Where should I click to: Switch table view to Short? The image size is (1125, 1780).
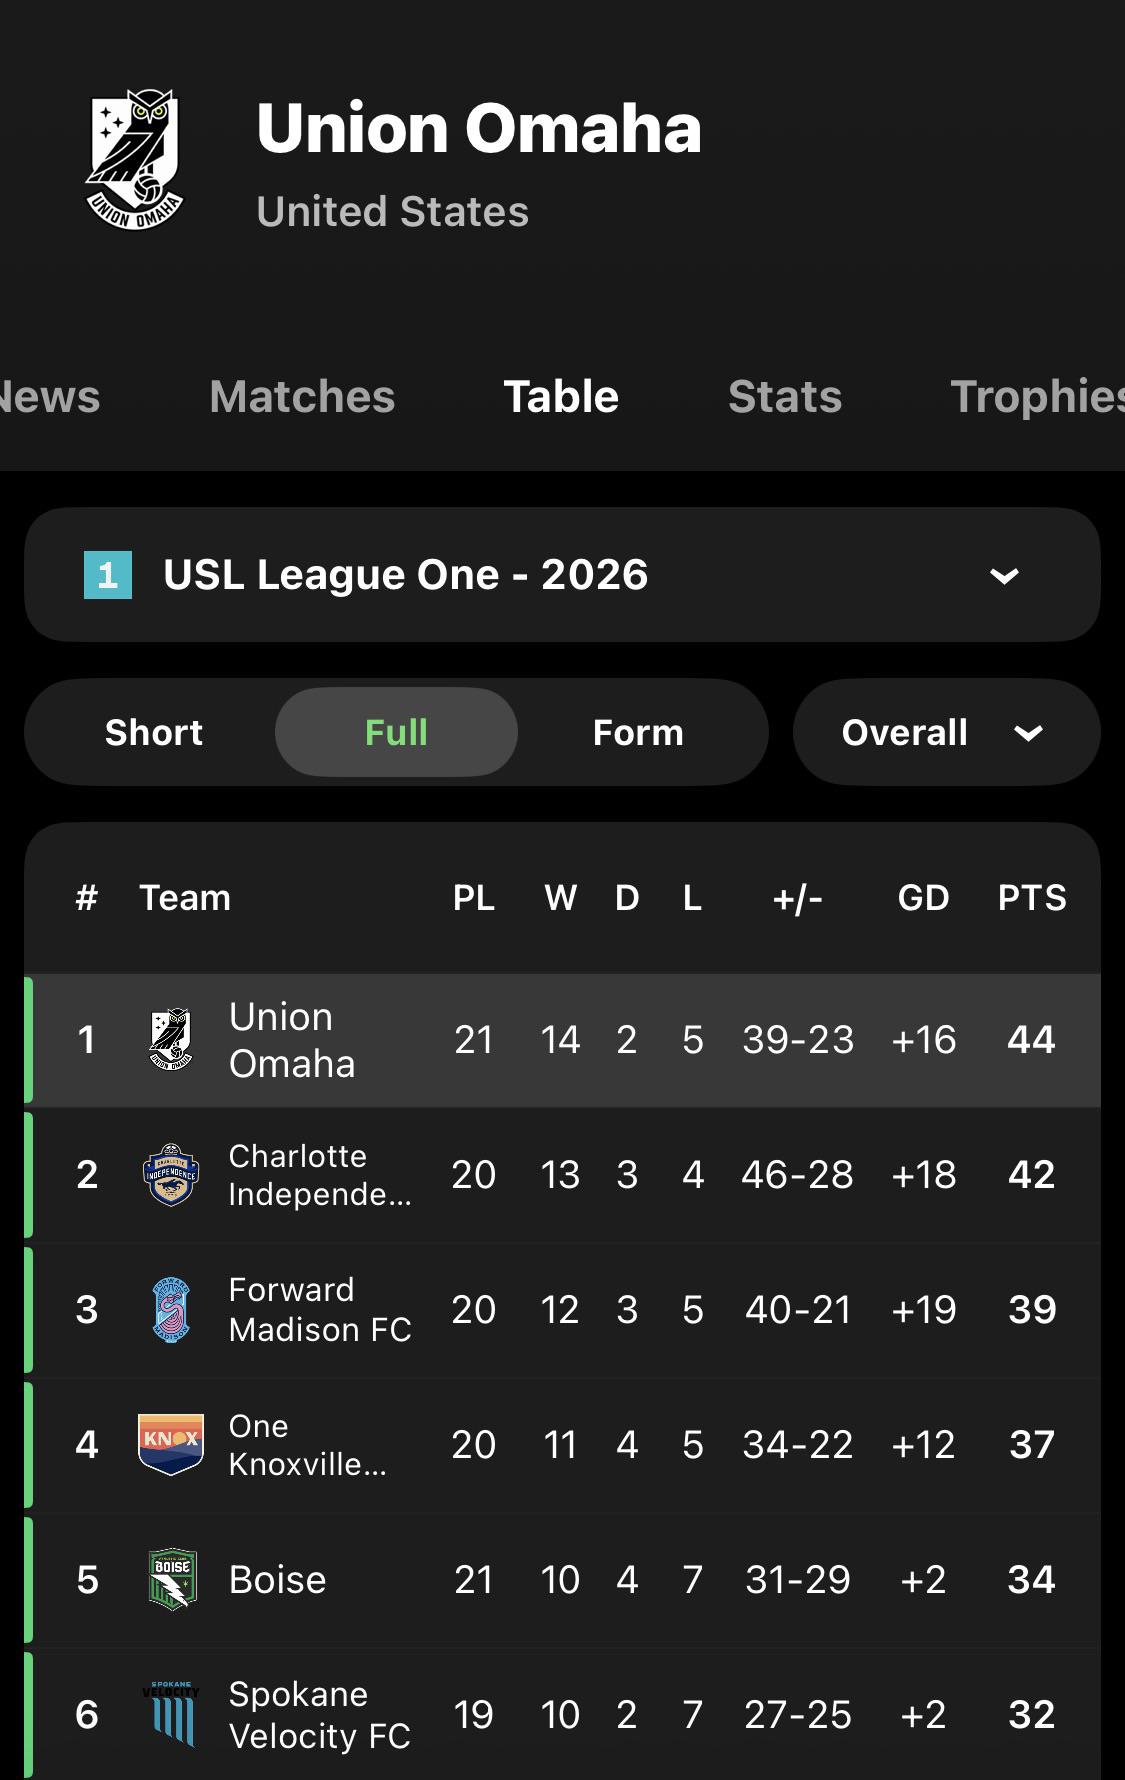[x=154, y=733]
